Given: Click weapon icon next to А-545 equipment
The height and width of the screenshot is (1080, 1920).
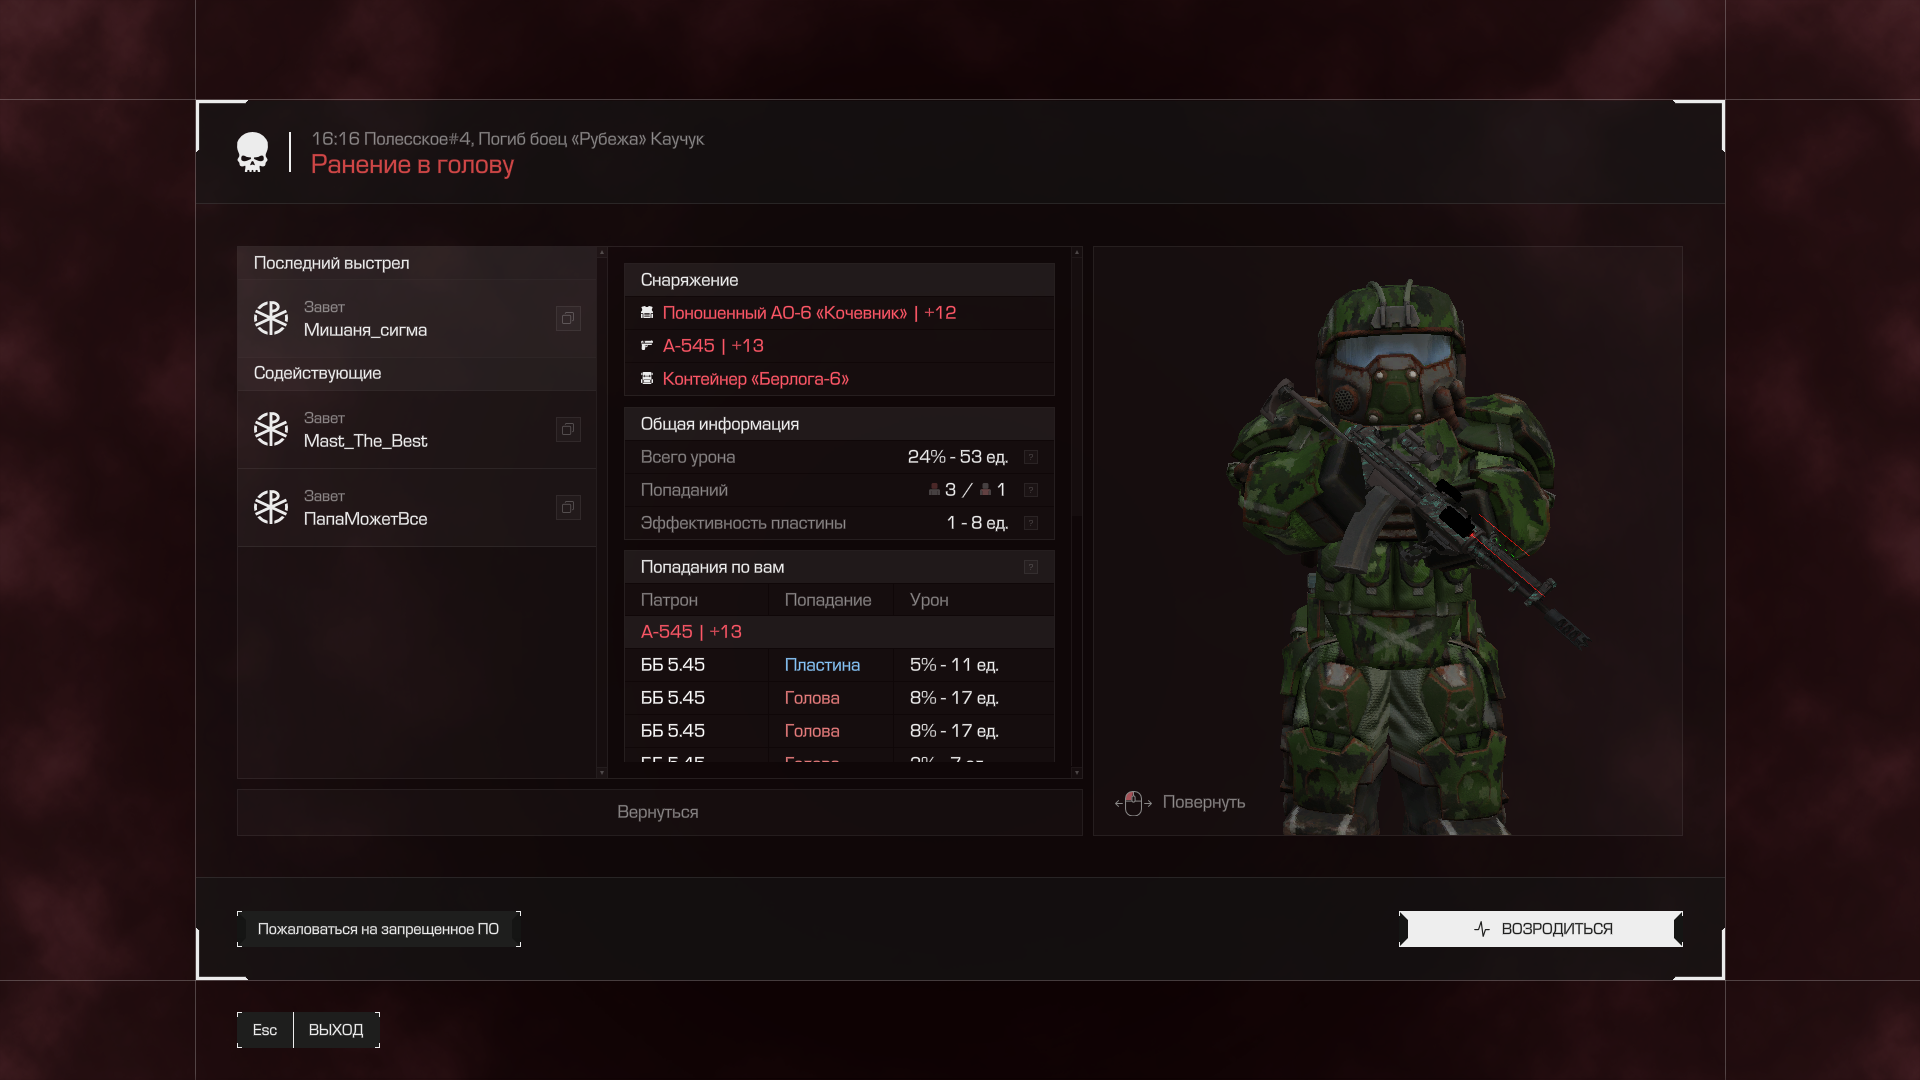Looking at the screenshot, I should (x=647, y=346).
